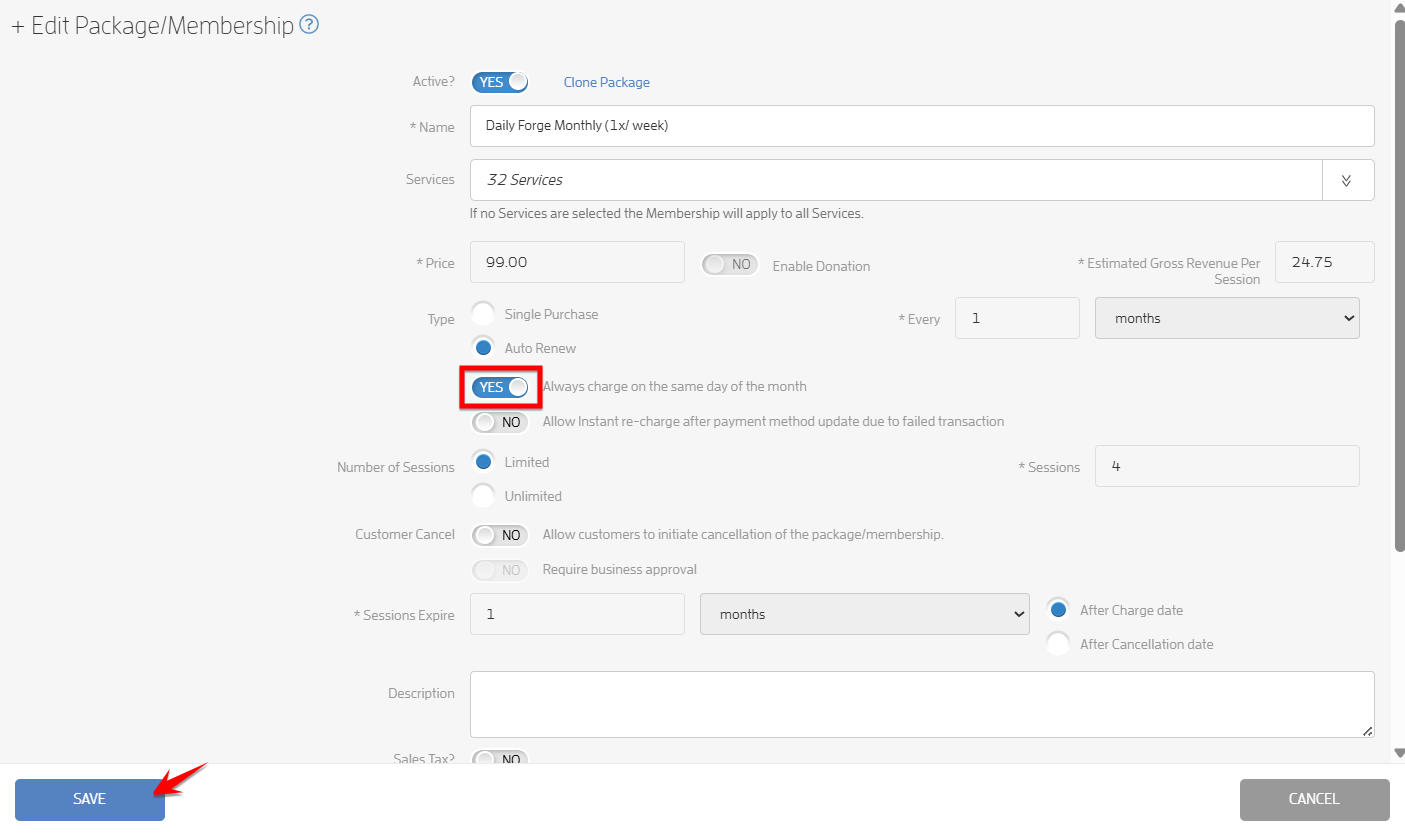Open the Sessions Expire months dropdown
This screenshot has height=834, width=1405.
(865, 614)
